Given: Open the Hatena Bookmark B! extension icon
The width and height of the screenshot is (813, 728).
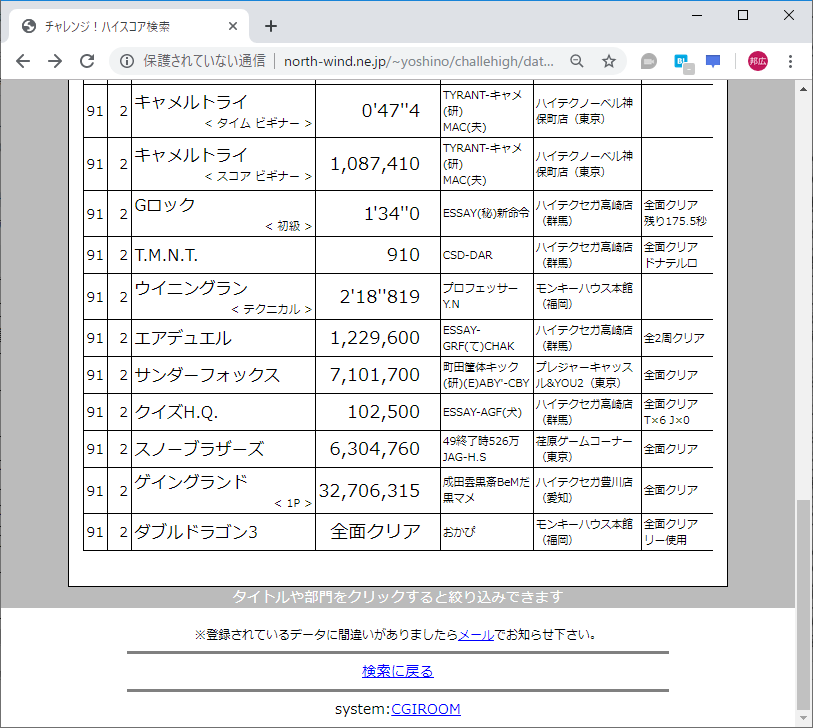Looking at the screenshot, I should tap(681, 60).
